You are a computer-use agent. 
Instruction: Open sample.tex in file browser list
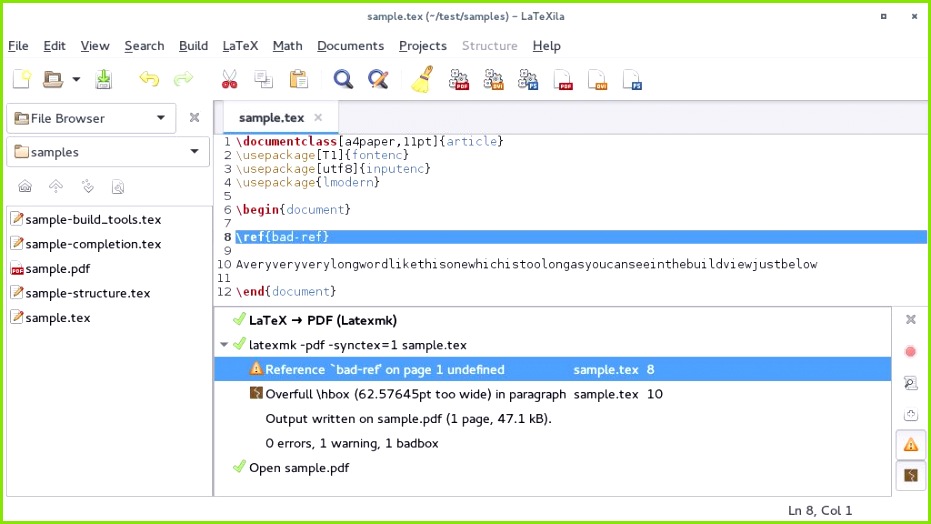click(50, 318)
